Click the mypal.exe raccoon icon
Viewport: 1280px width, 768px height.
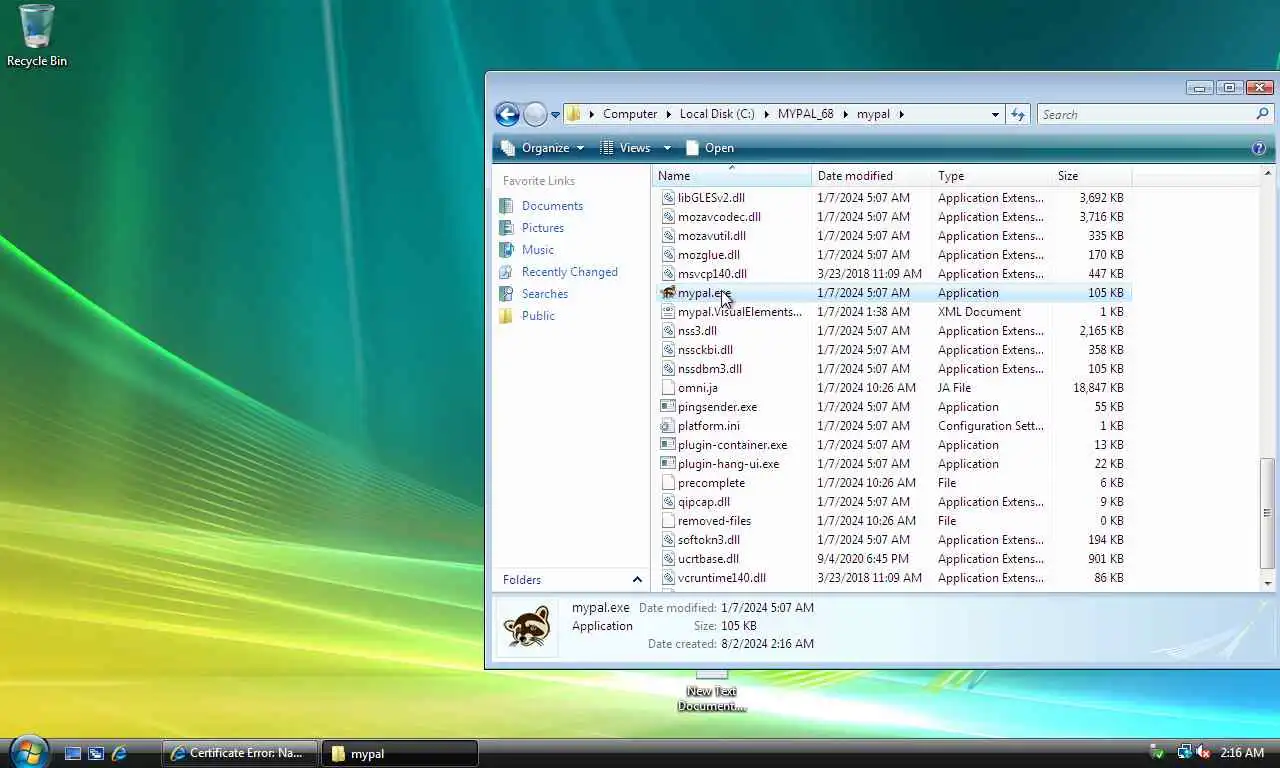tap(668, 293)
